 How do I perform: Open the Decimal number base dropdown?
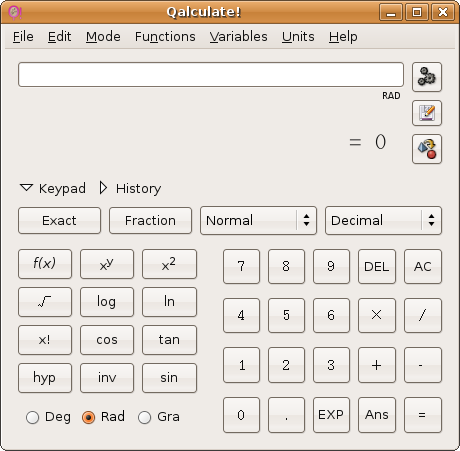383,220
